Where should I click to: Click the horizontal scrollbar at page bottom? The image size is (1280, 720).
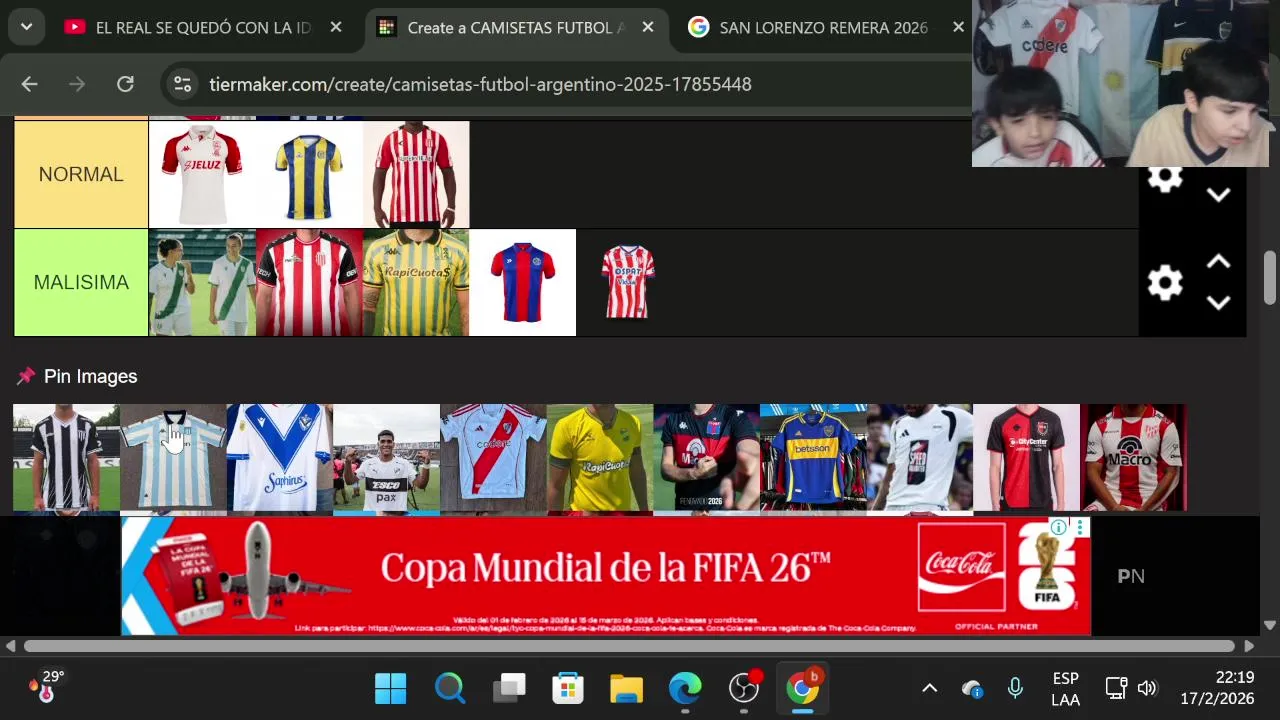click(x=629, y=646)
